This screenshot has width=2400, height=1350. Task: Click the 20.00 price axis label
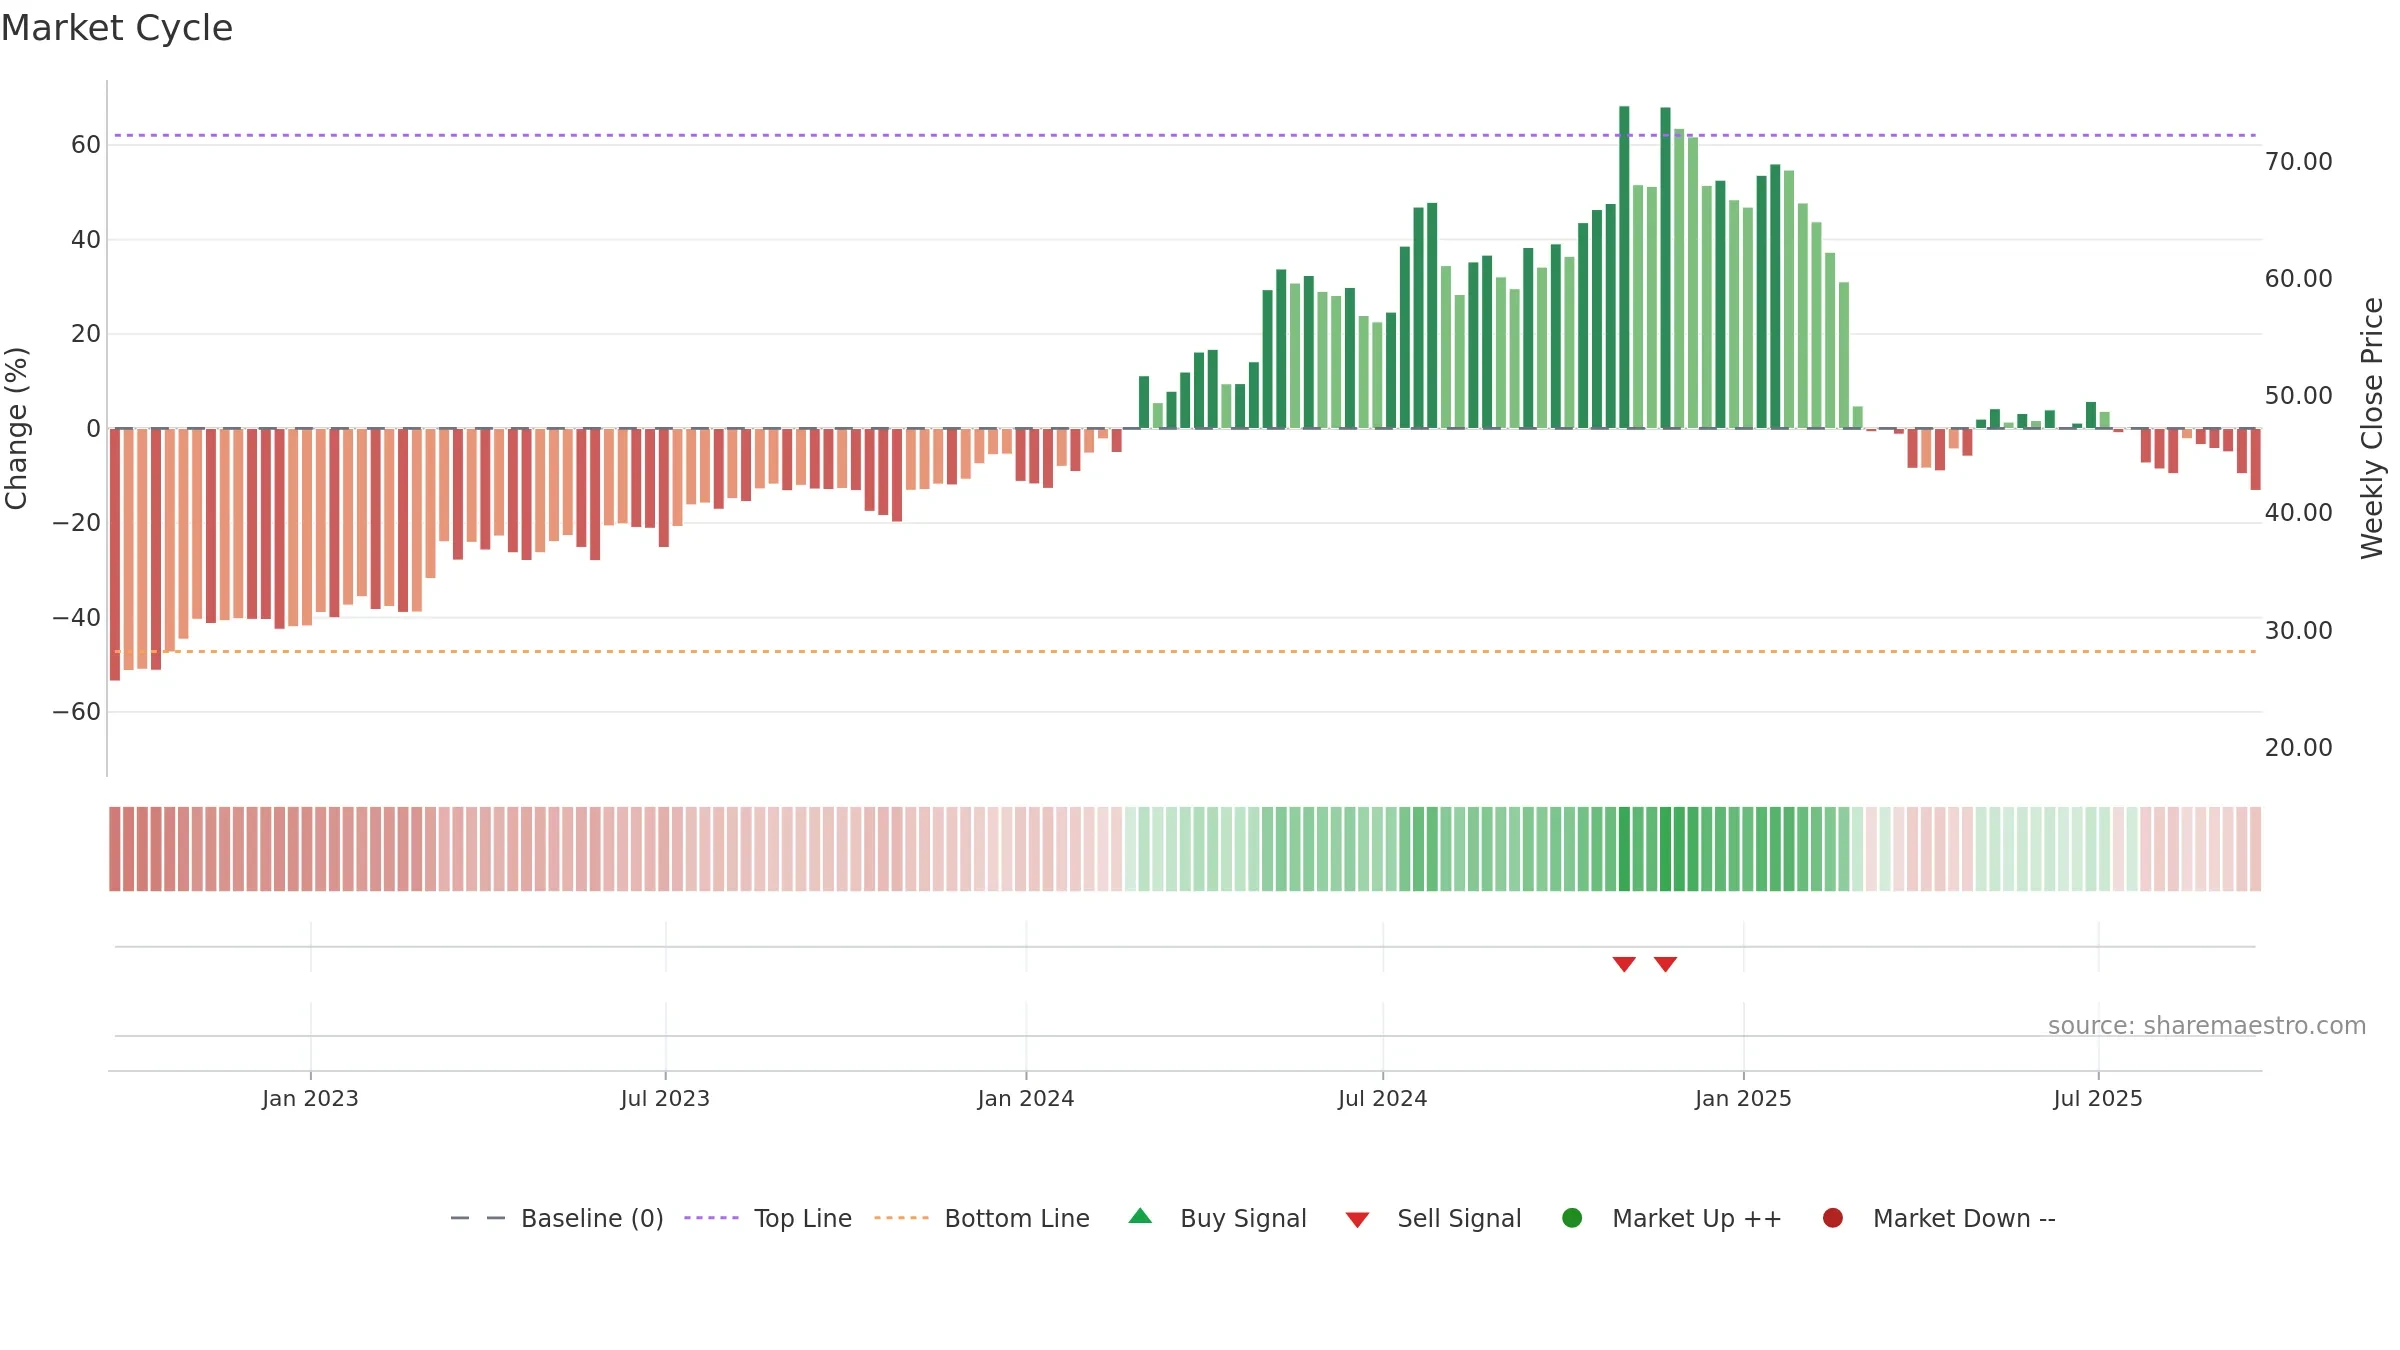tap(2298, 747)
